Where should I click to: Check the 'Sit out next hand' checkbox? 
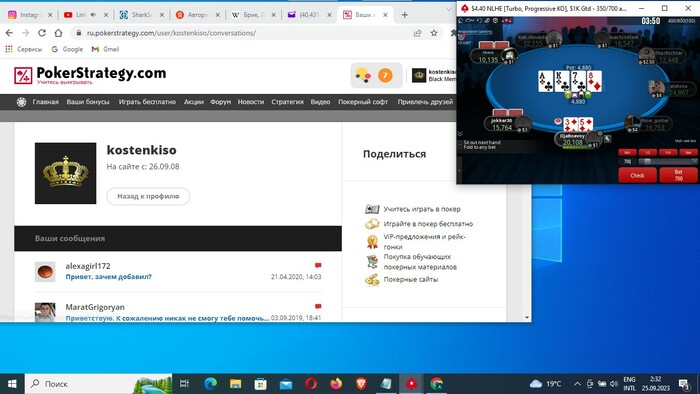pos(459,142)
